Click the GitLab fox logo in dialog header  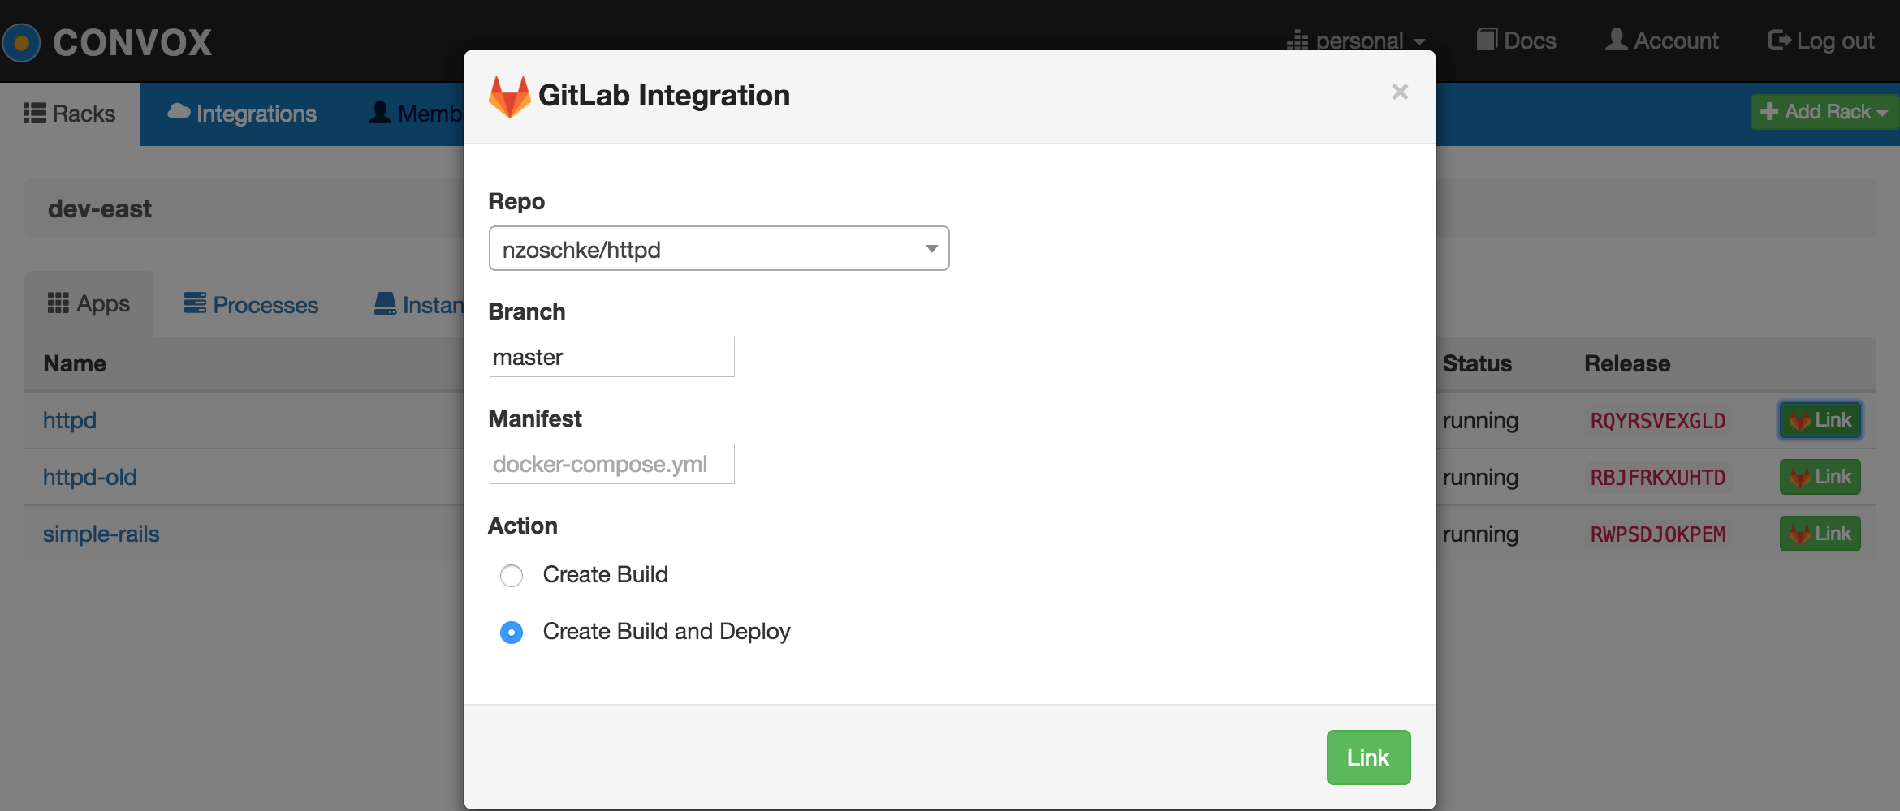tap(509, 96)
